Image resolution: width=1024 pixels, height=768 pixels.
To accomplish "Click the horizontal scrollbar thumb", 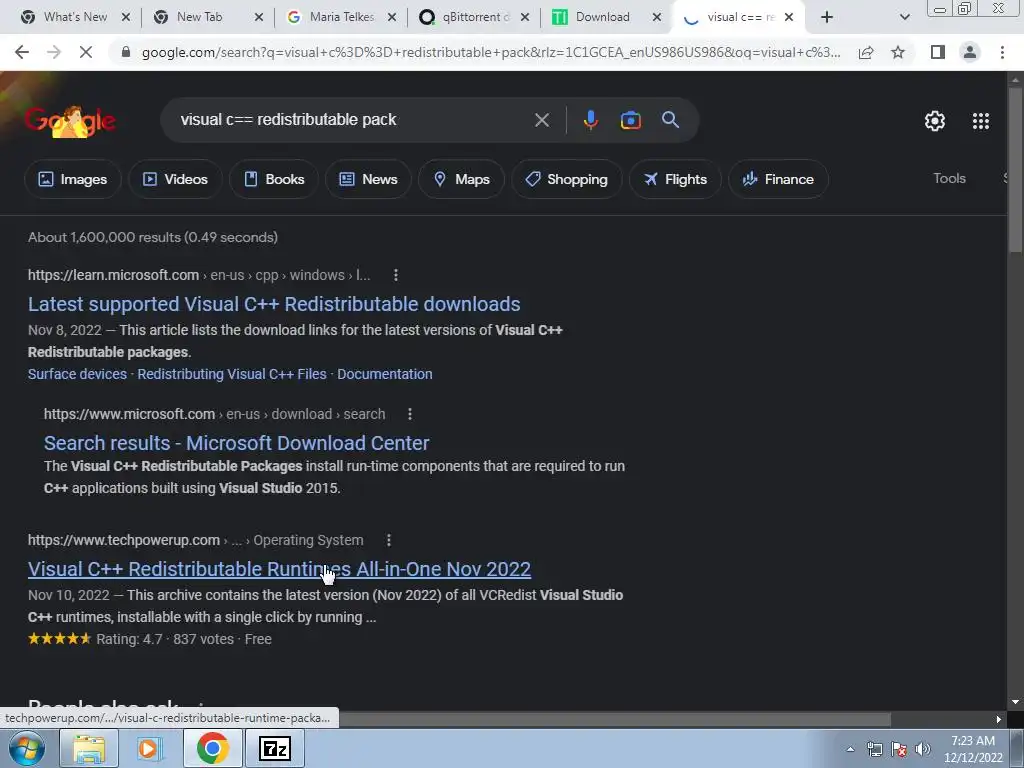I will point(614,719).
